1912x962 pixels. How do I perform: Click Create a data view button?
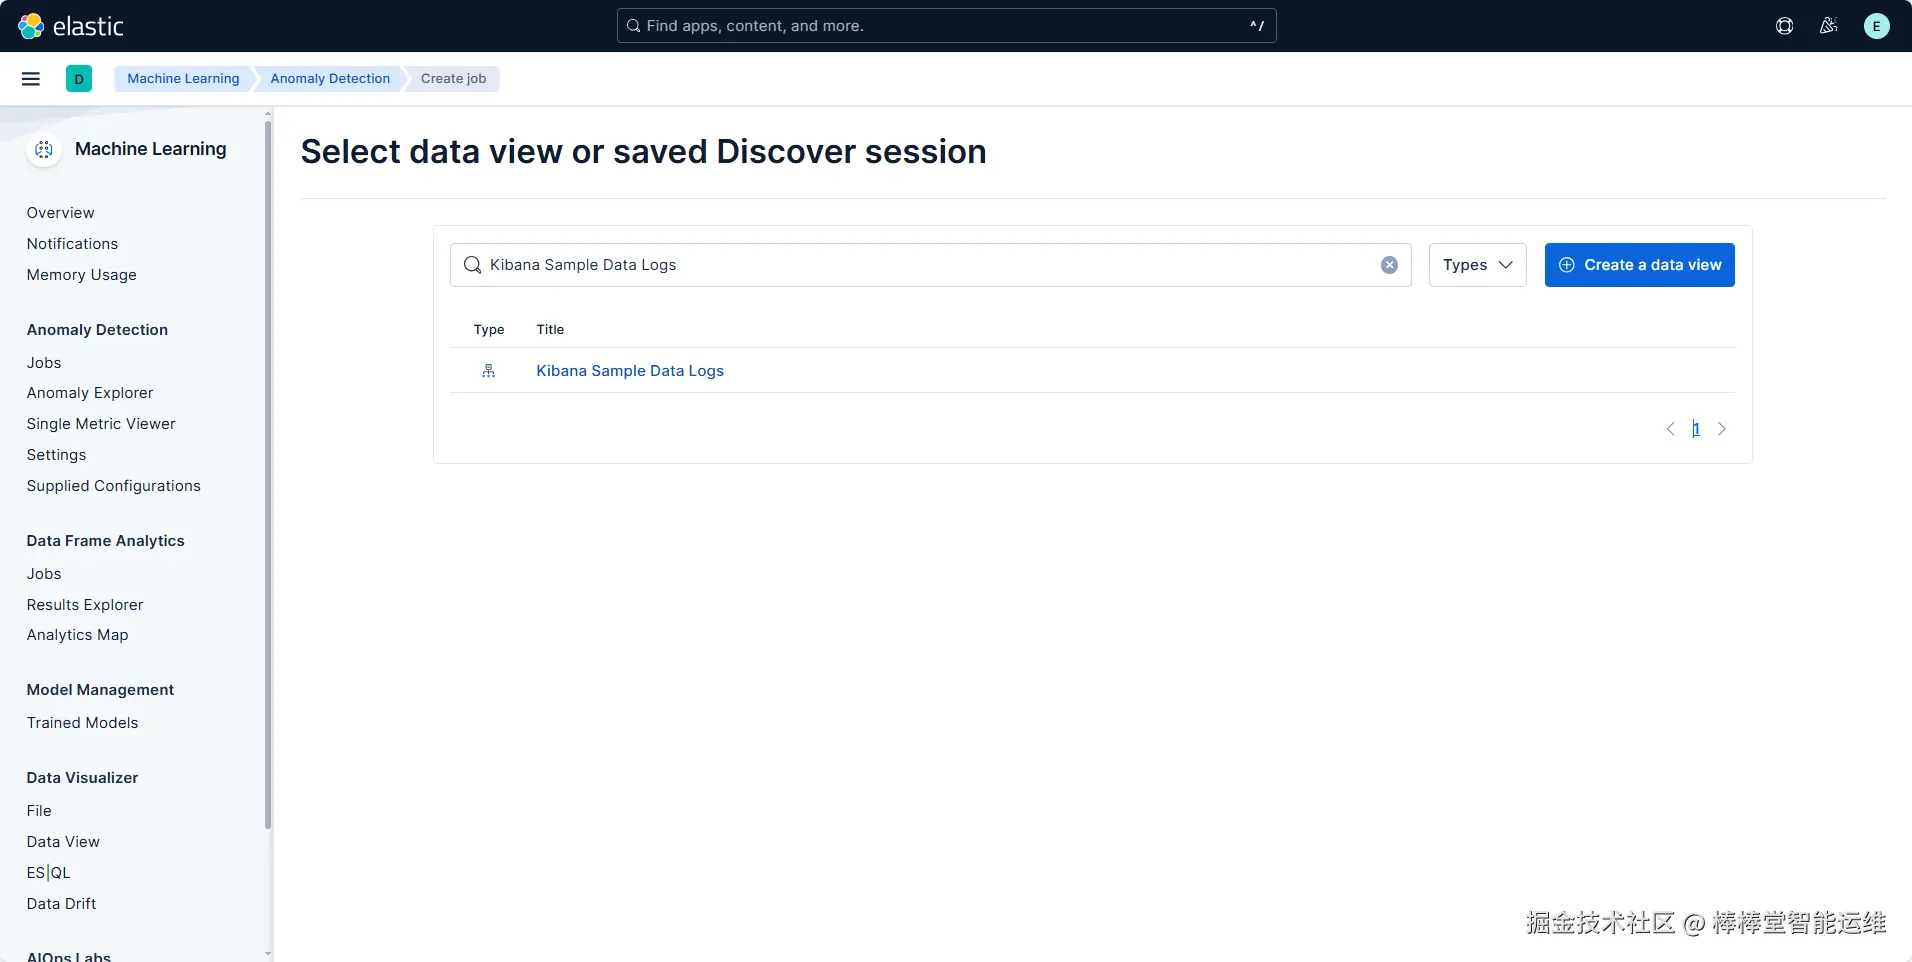click(1639, 265)
